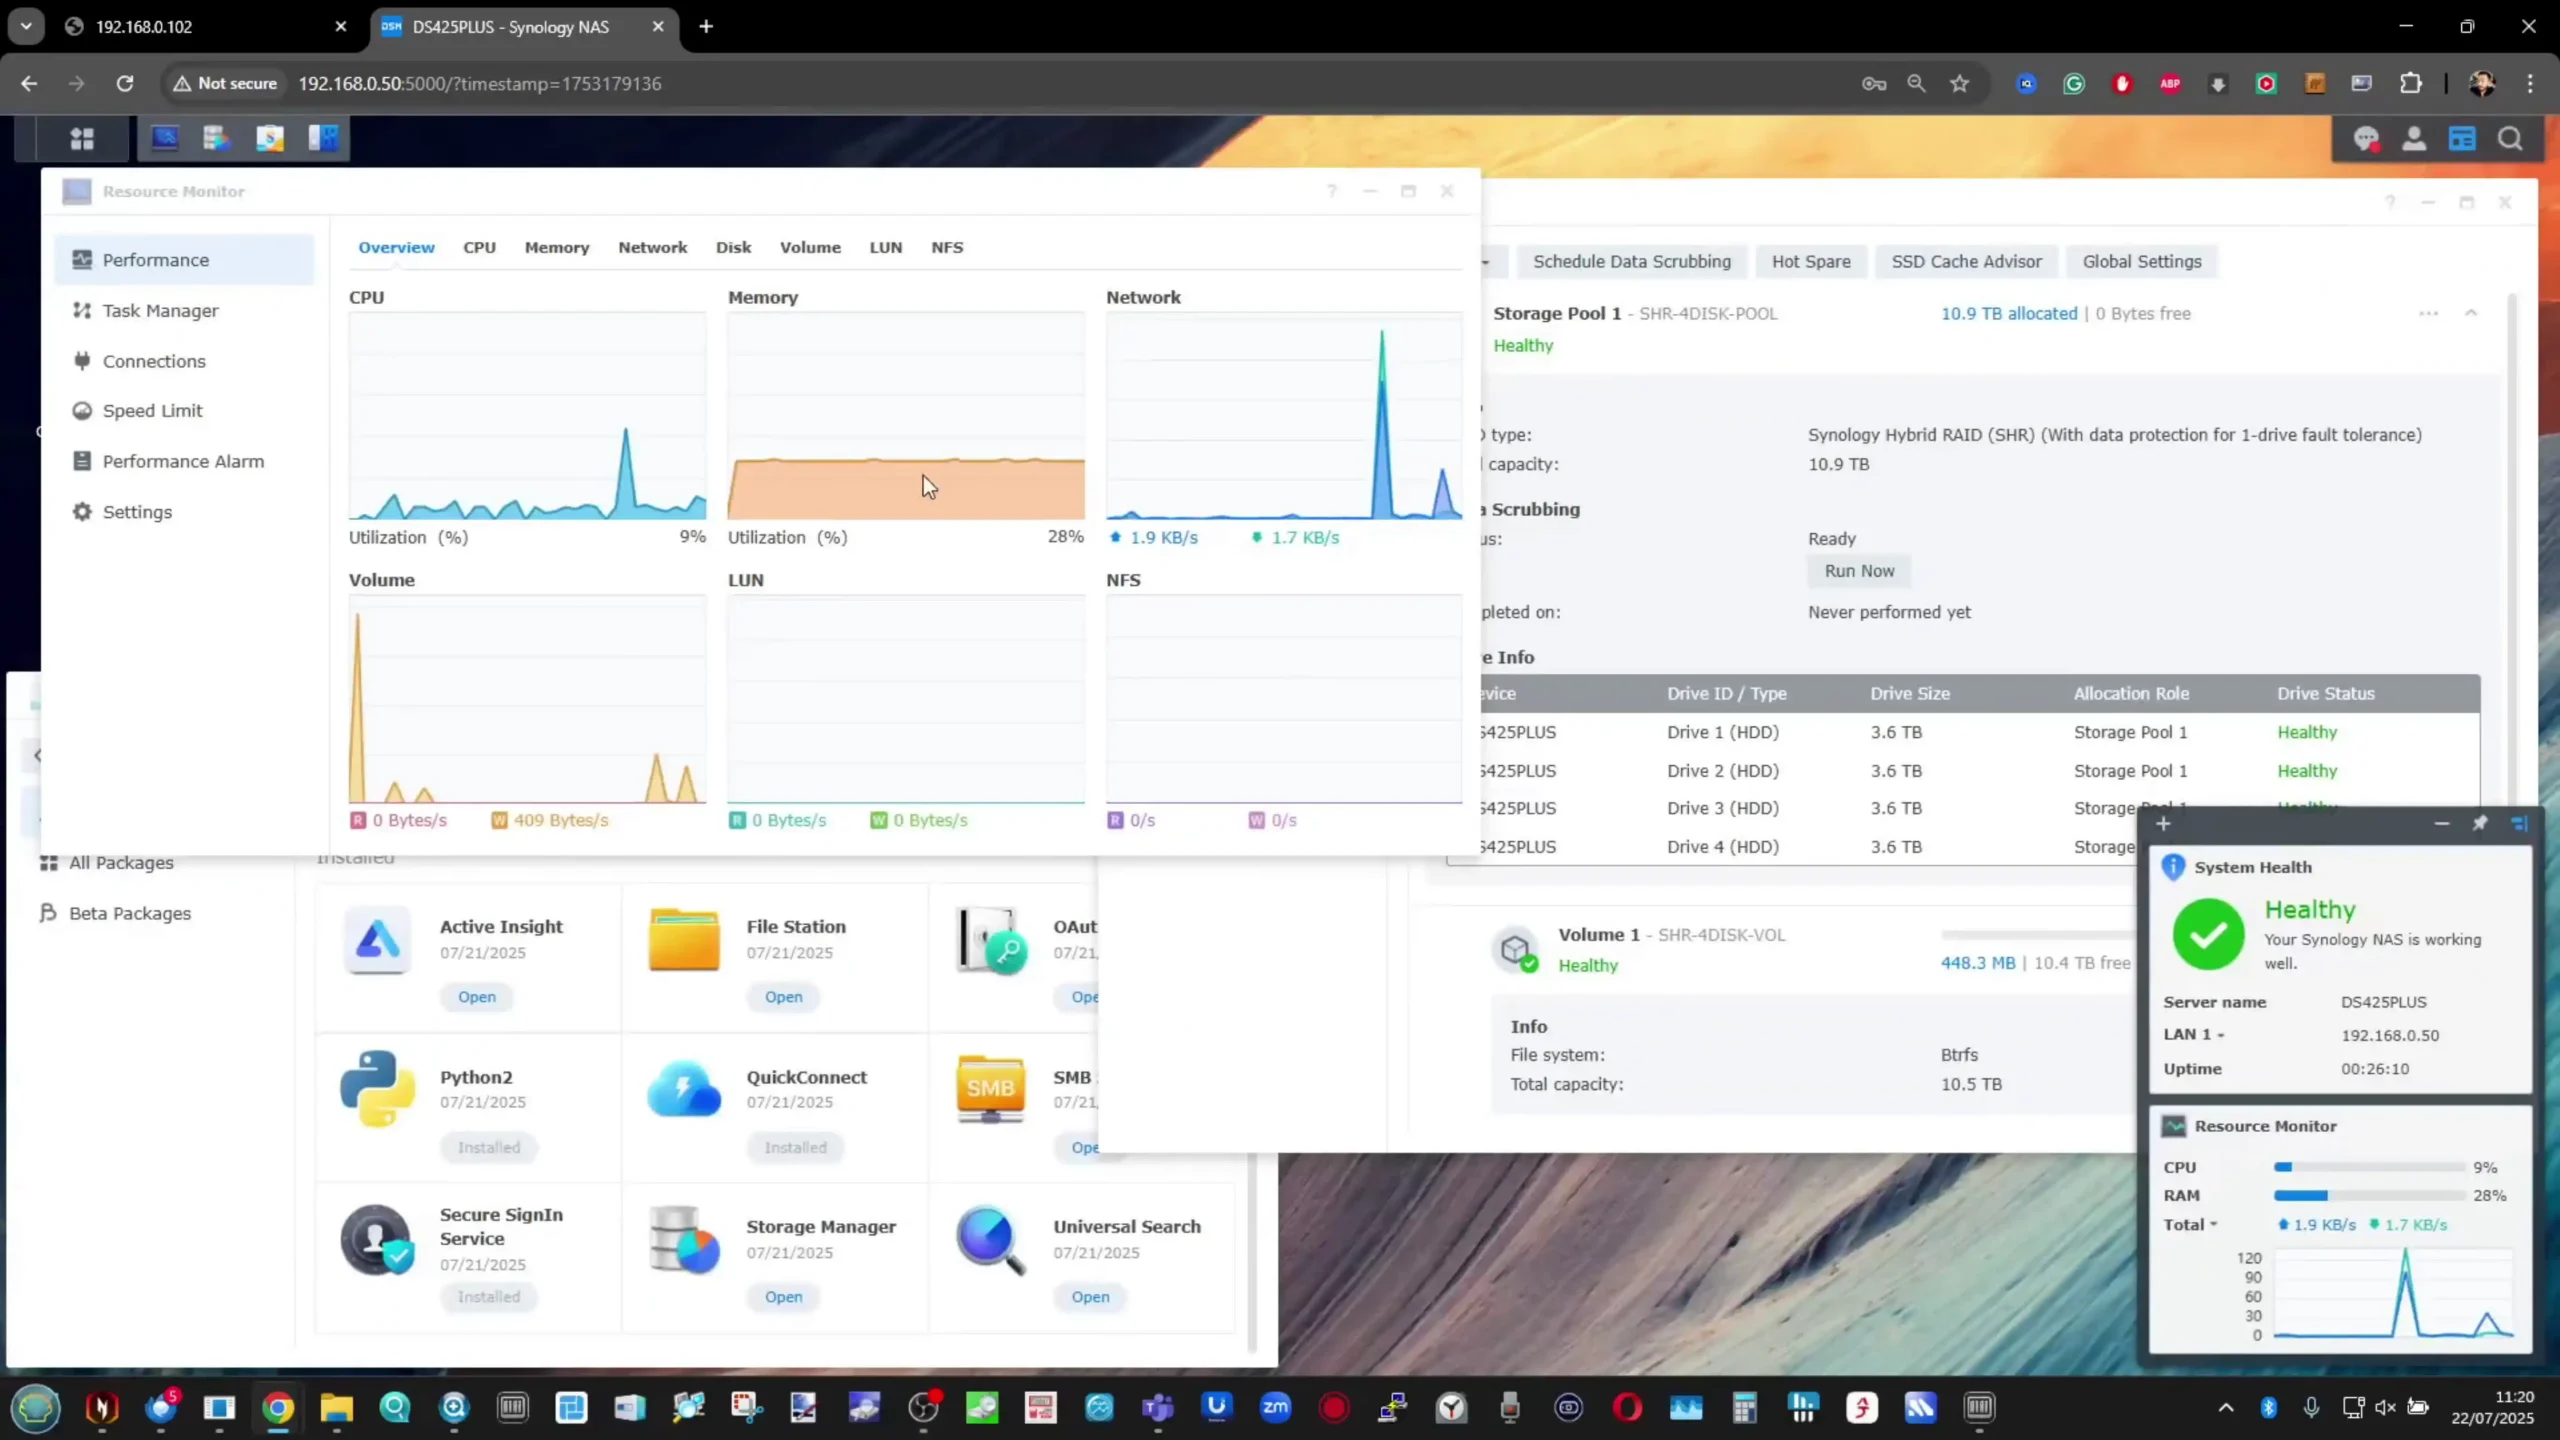Image resolution: width=2560 pixels, height=1440 pixels.
Task: Click SSD Cache Advisor button
Action: click(x=1966, y=261)
